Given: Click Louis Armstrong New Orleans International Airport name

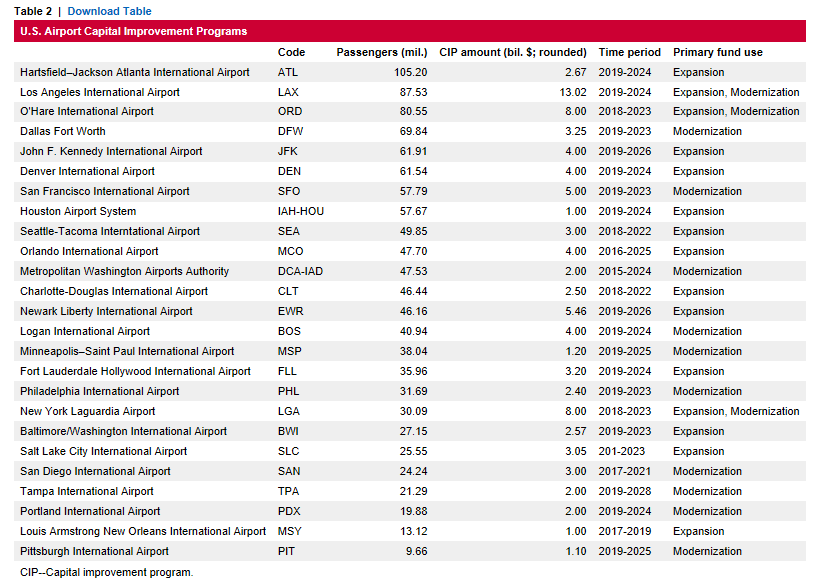Looking at the screenshot, I should [x=143, y=531].
